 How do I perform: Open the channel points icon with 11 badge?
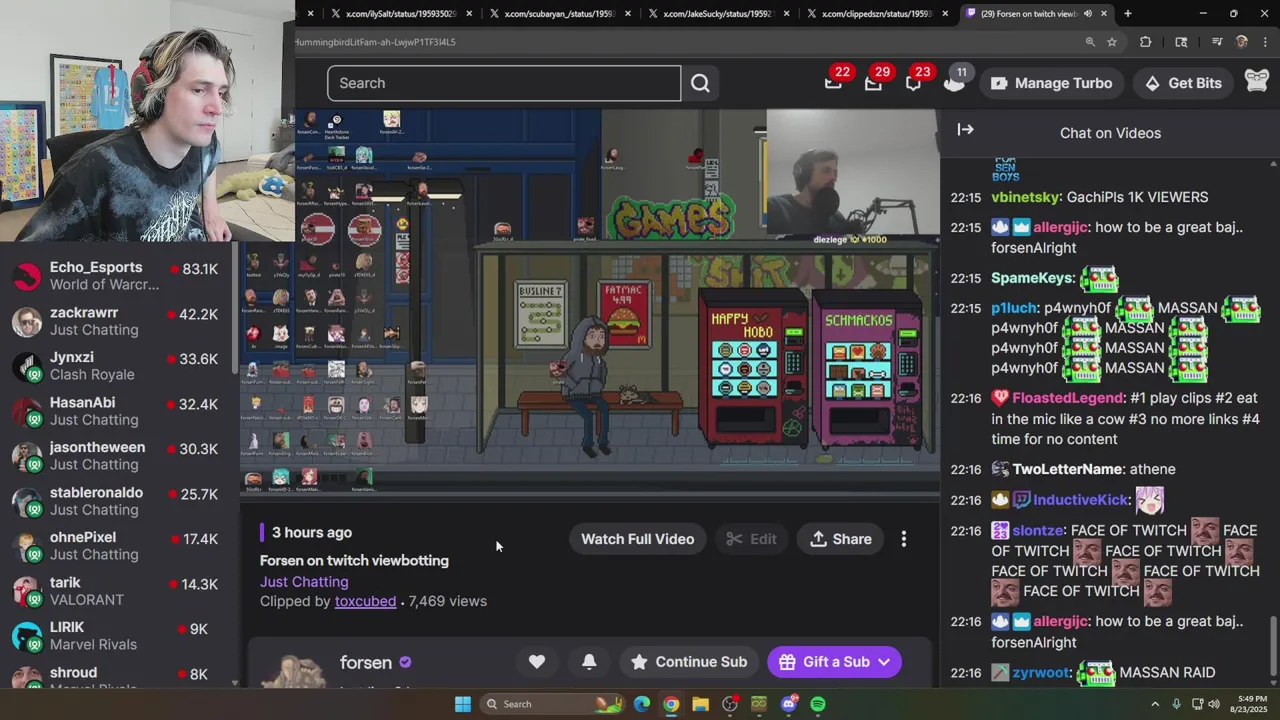coord(954,83)
